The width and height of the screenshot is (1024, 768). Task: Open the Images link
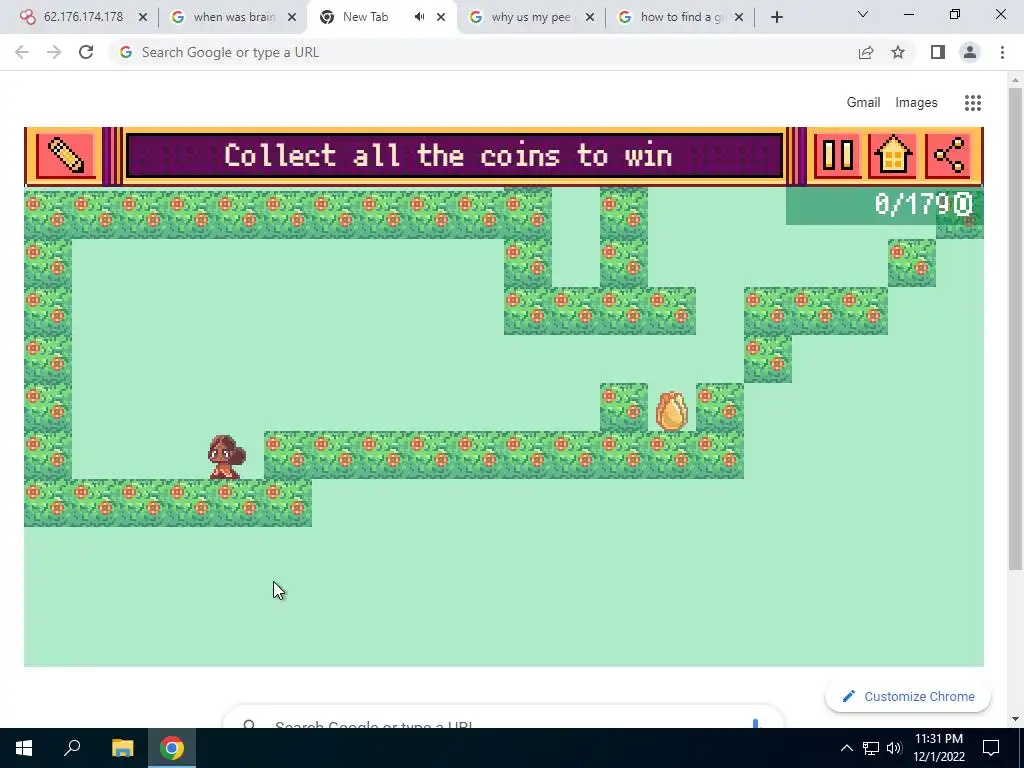tap(916, 103)
